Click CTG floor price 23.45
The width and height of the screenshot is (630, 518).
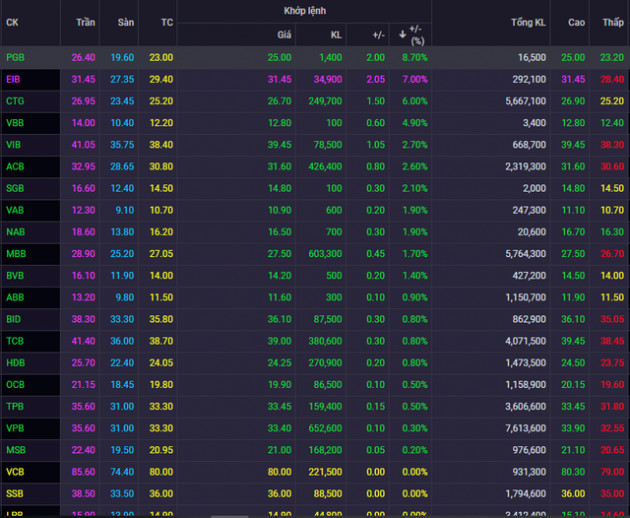[x=122, y=101]
